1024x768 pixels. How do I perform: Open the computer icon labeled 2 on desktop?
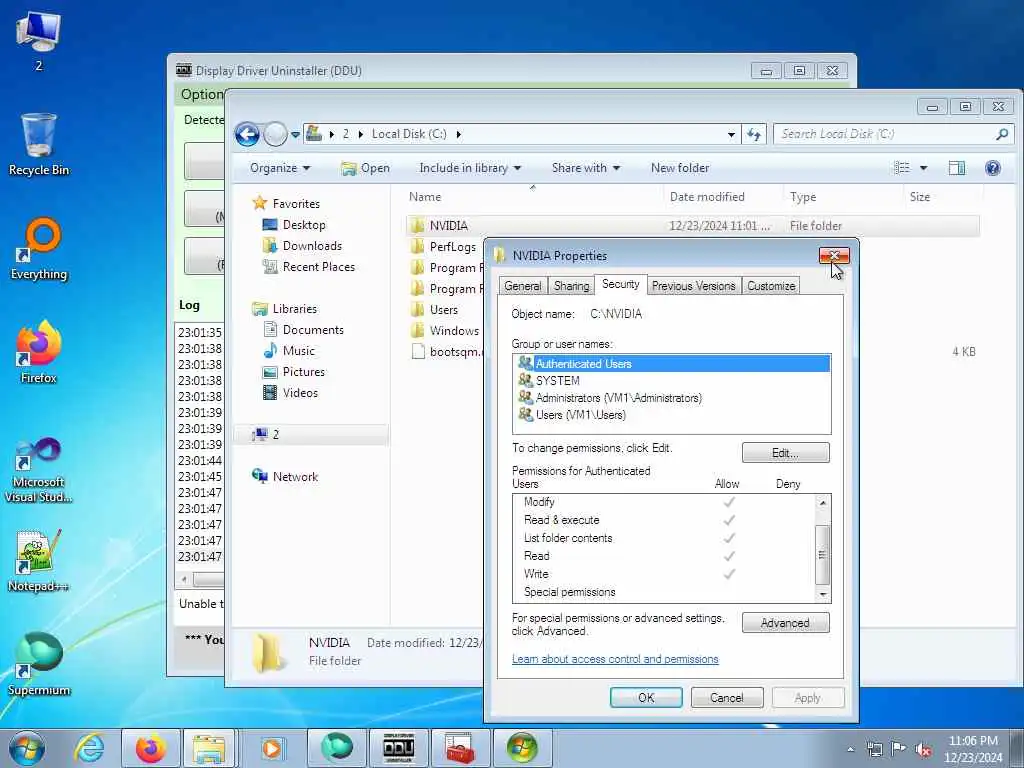(39, 40)
